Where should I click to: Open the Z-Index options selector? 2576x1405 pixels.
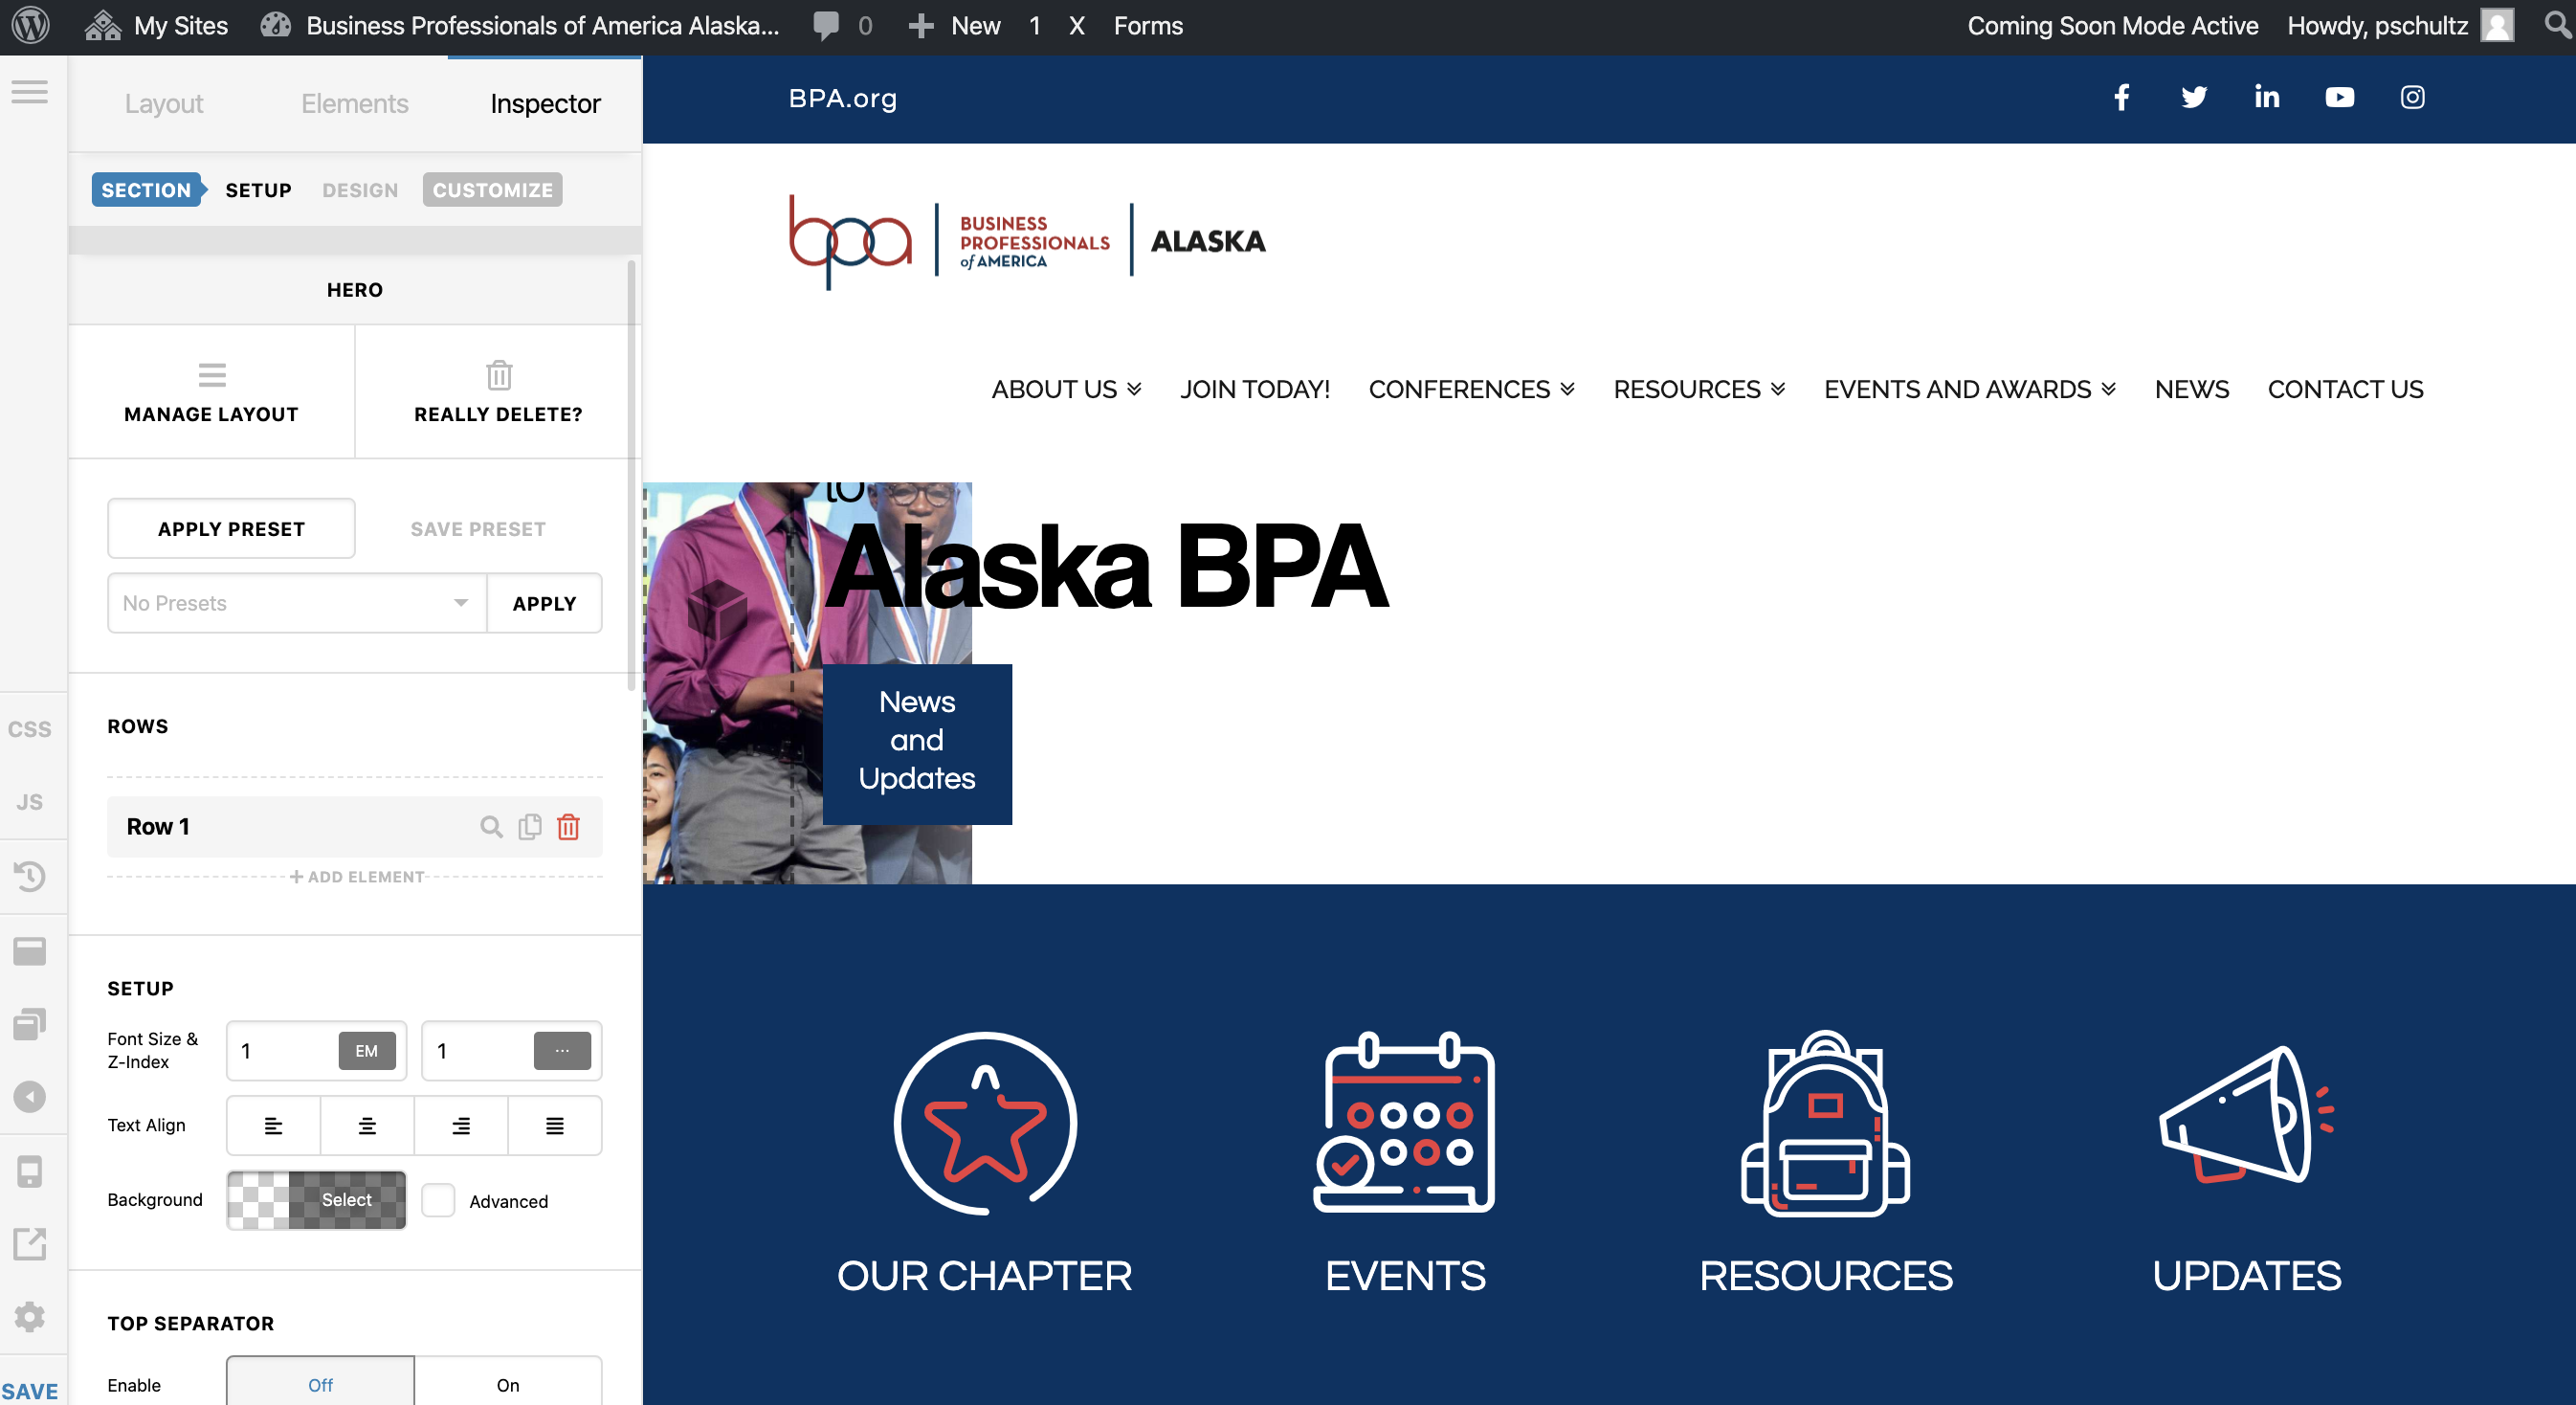[562, 1051]
